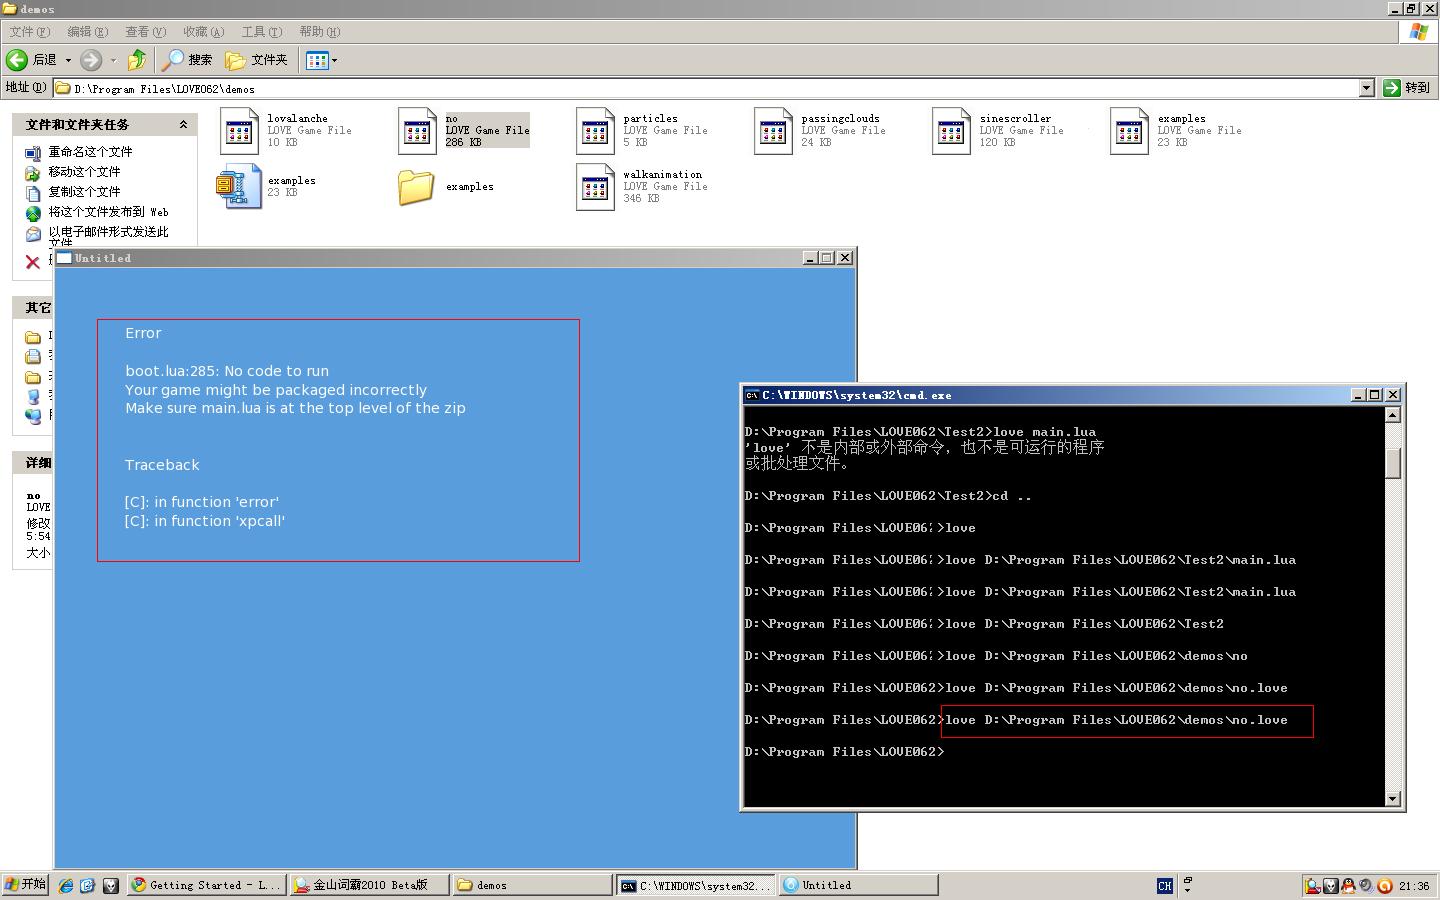Click the second quick launch icon
1440x900 pixels.
tap(87, 885)
